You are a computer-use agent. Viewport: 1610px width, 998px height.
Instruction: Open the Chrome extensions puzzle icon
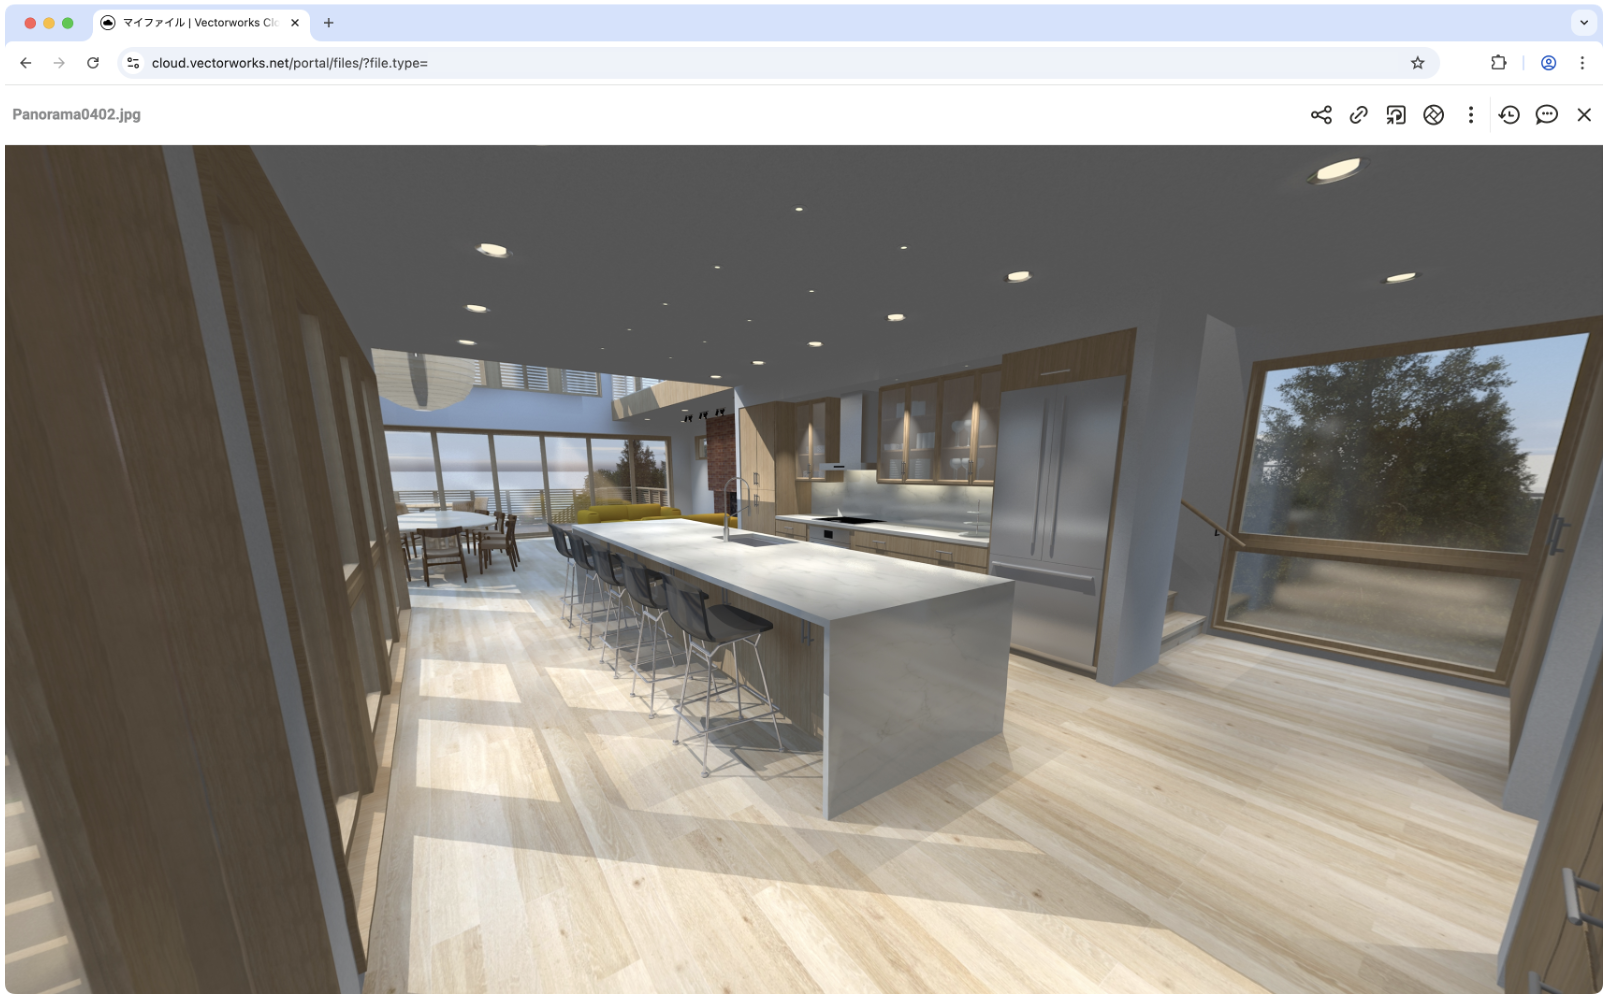1498,63
